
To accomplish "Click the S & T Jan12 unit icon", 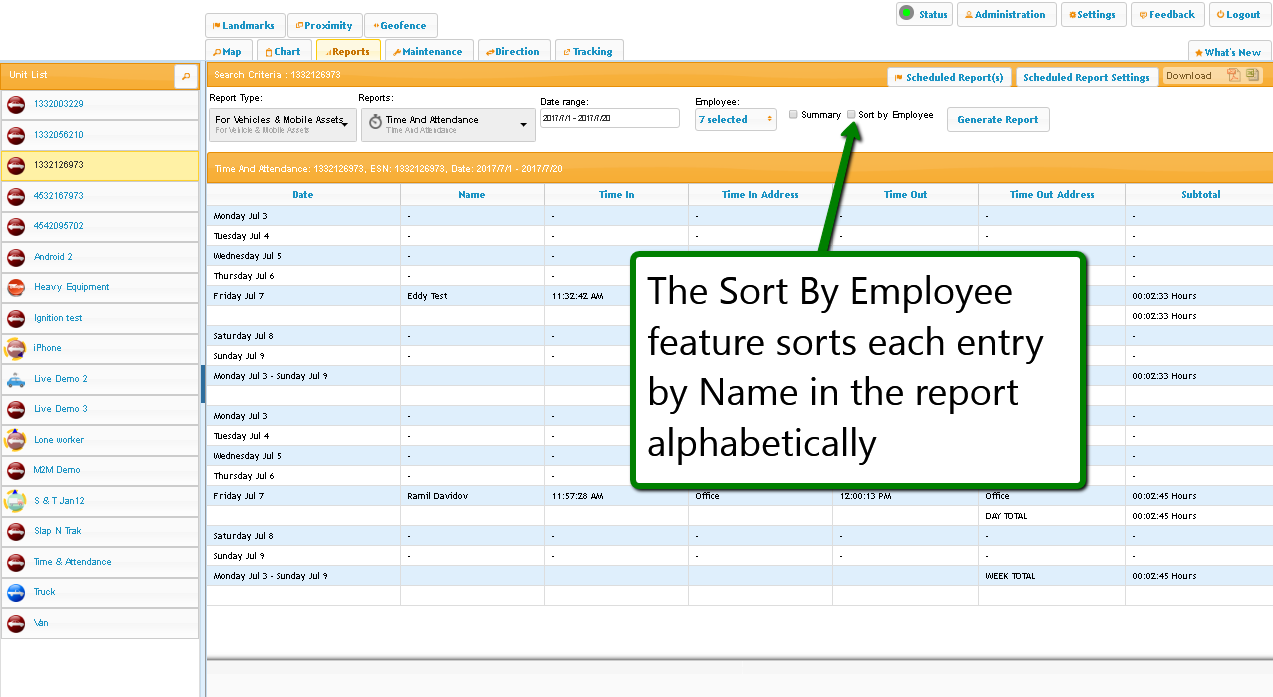I will [16, 501].
